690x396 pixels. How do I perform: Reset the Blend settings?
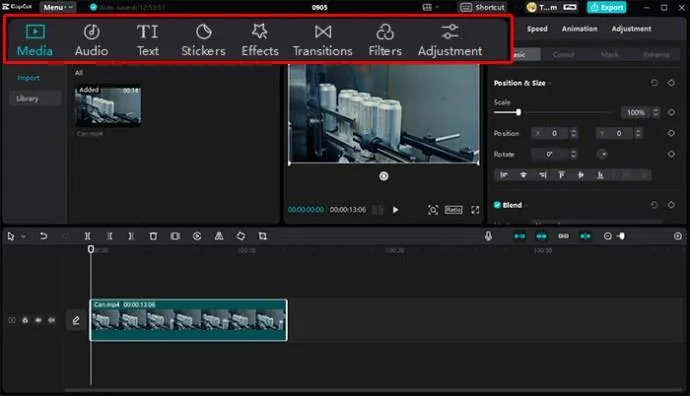click(654, 205)
